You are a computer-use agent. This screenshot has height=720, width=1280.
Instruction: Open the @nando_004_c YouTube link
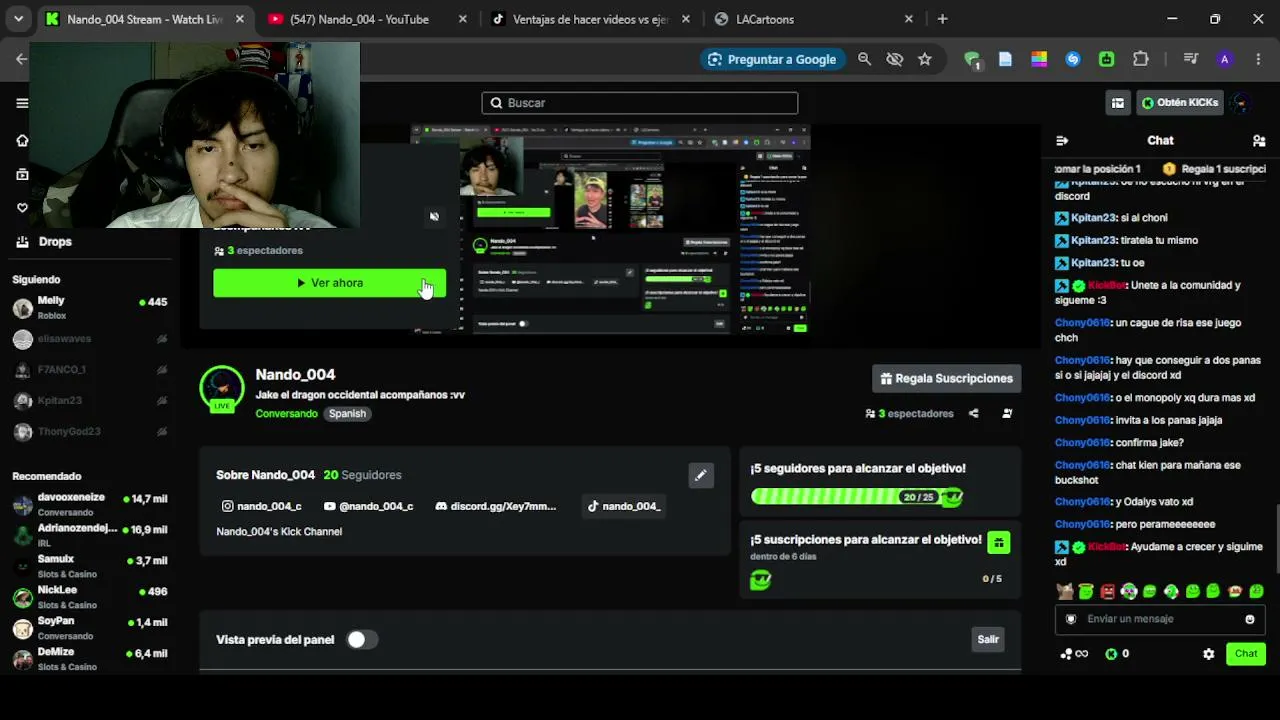tap(369, 506)
